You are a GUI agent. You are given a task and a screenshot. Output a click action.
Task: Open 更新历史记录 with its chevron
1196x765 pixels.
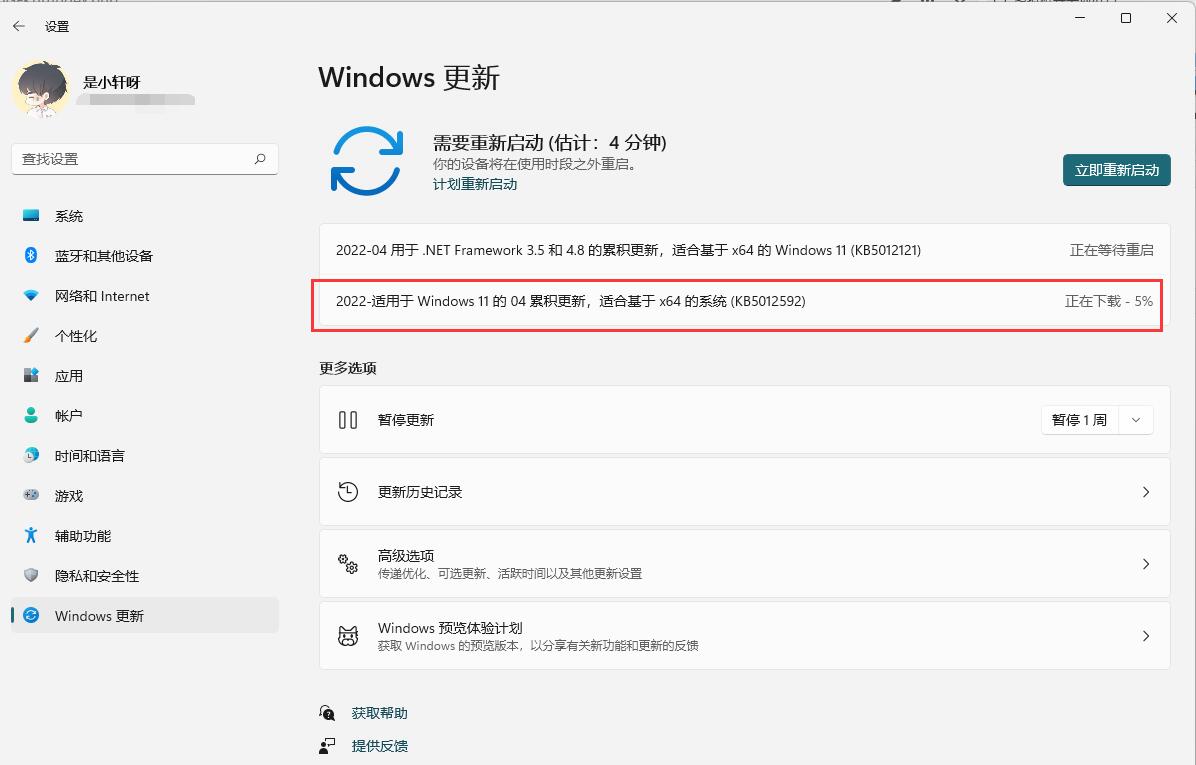point(1146,492)
